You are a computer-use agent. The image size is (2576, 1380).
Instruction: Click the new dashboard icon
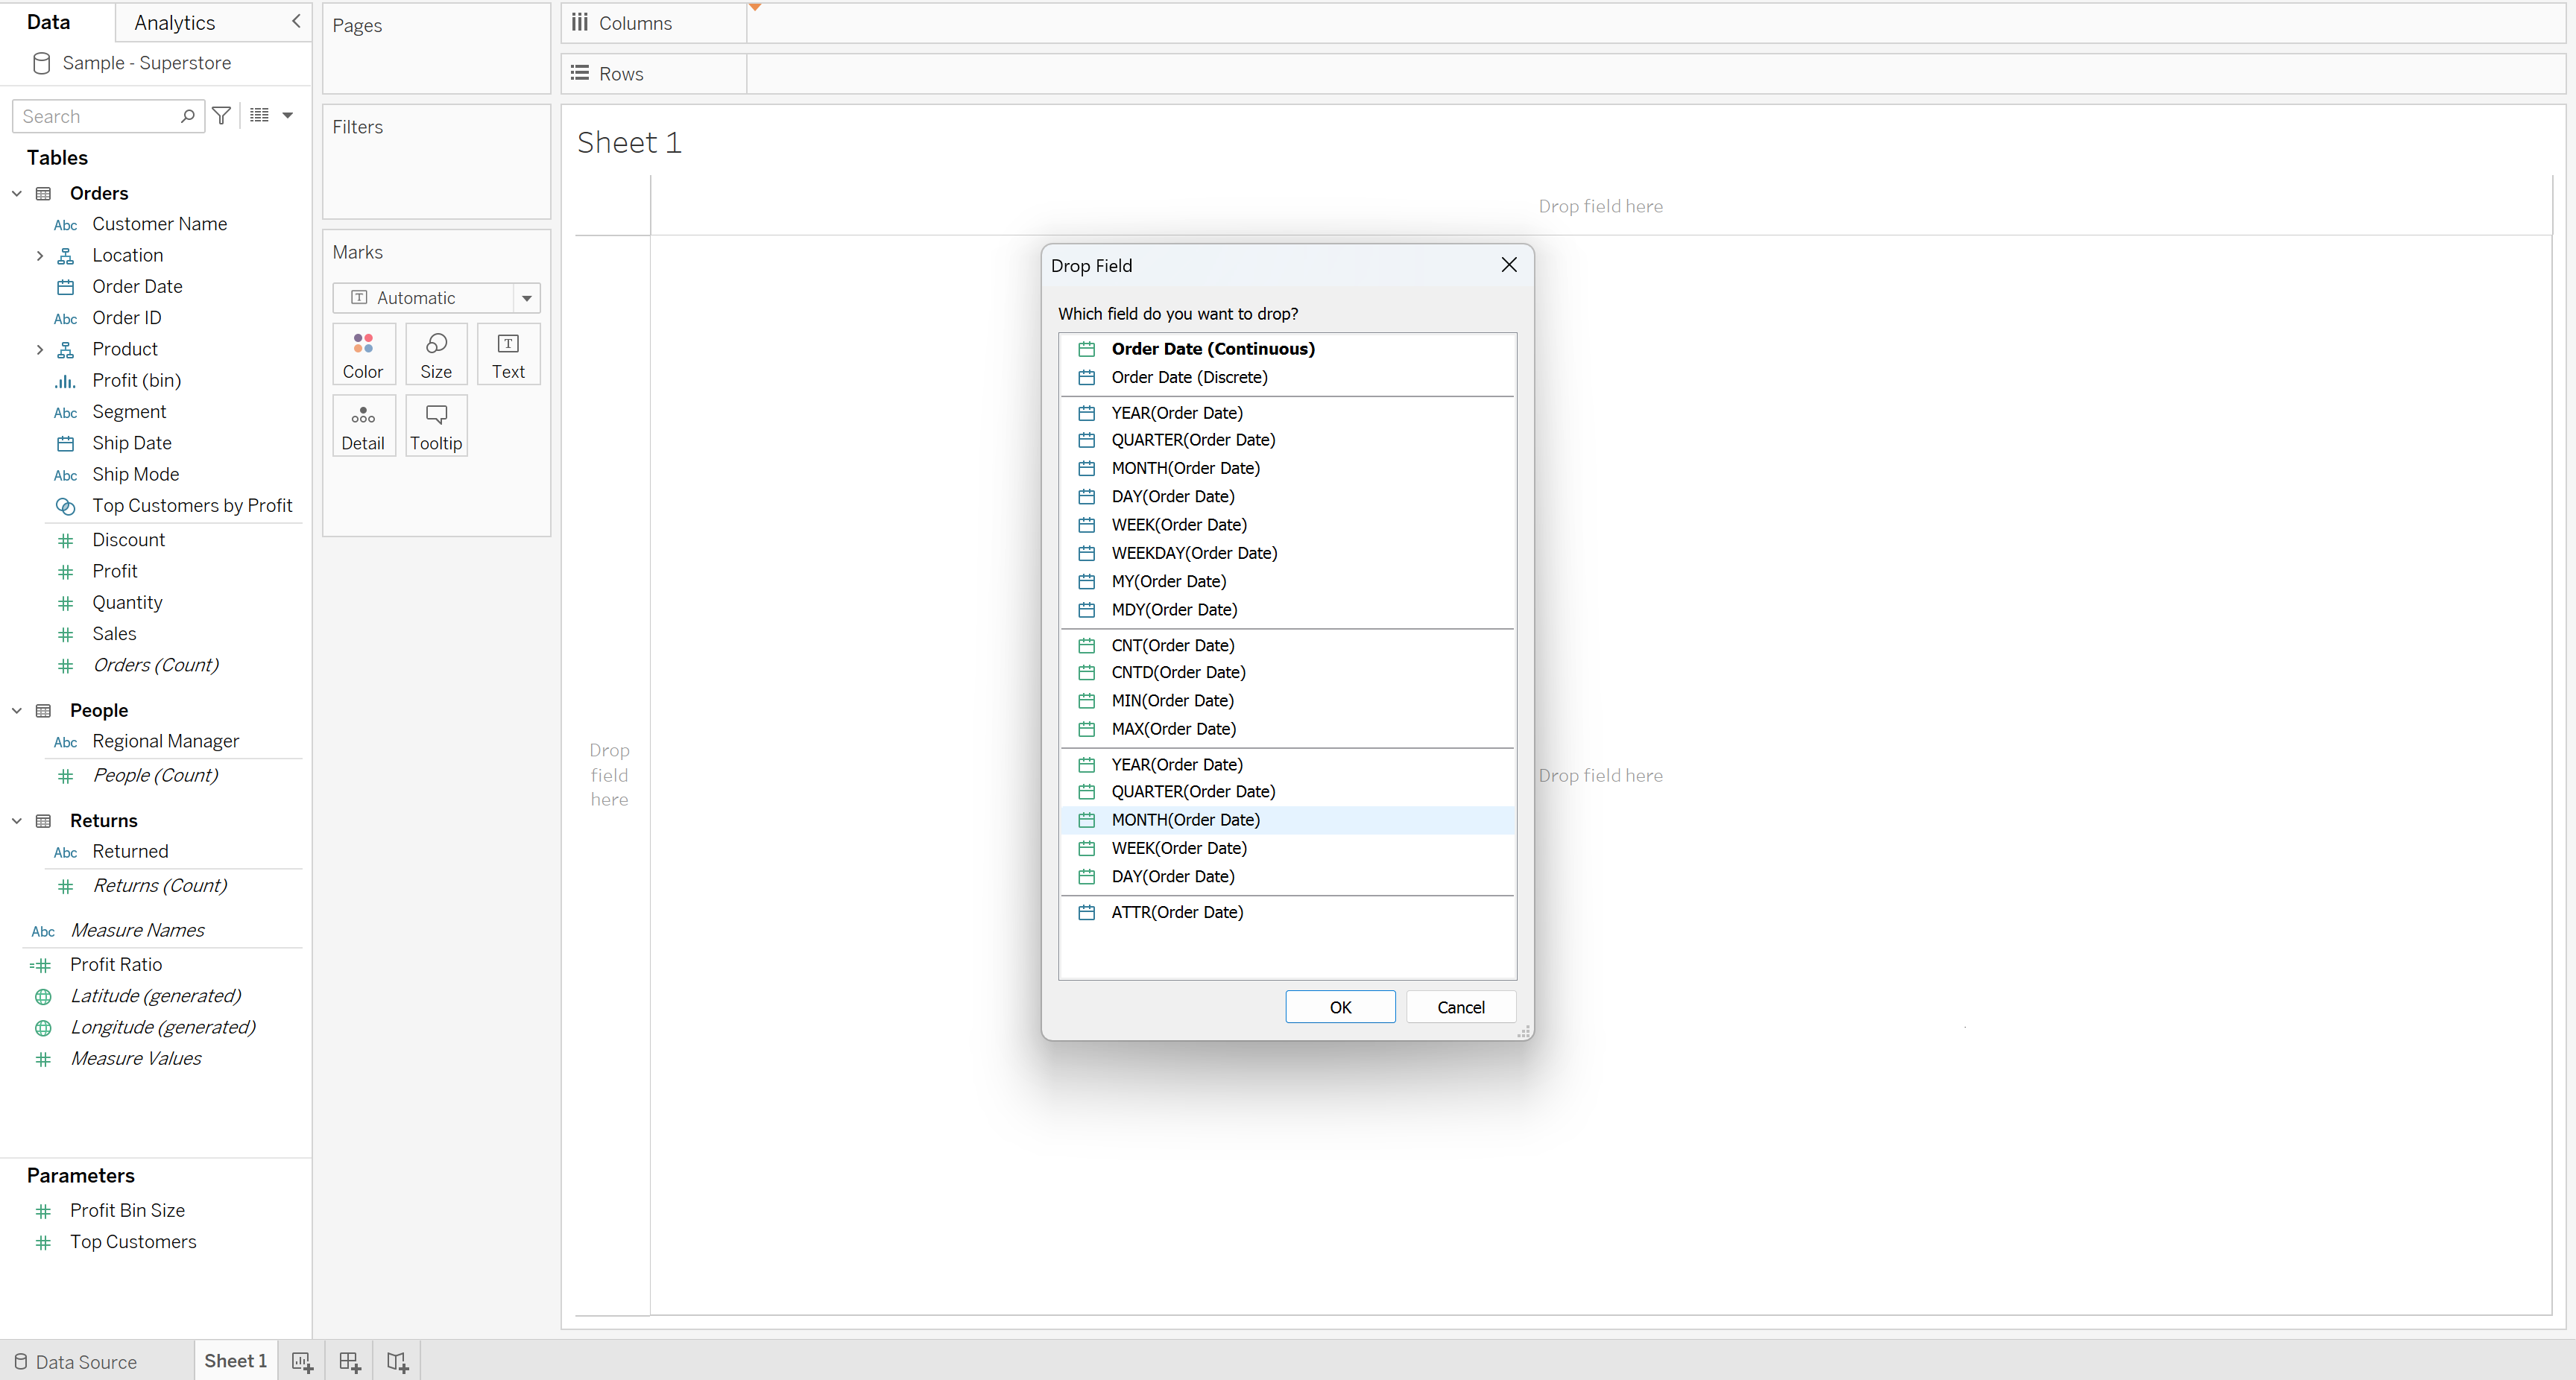[349, 1361]
